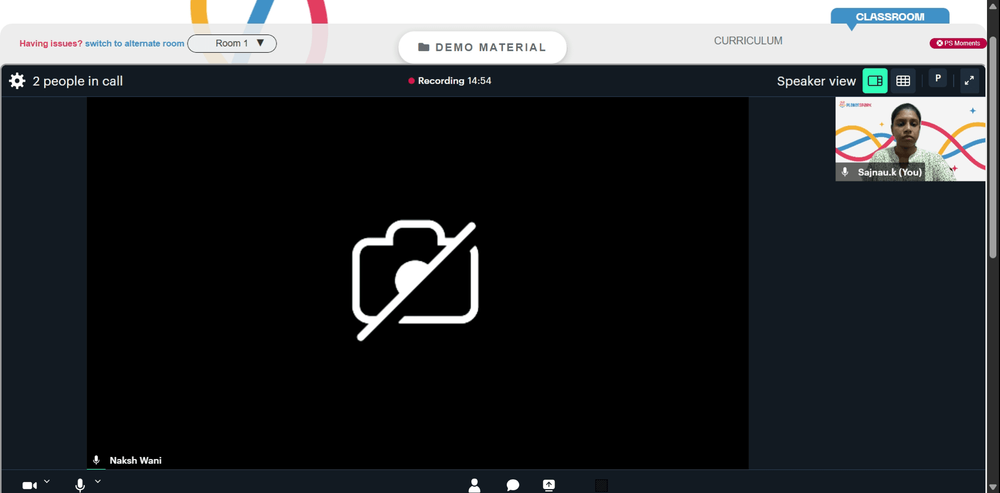Screen dimensions: 1000x493
Task: Open the Curriculum tab
Action: coord(748,41)
